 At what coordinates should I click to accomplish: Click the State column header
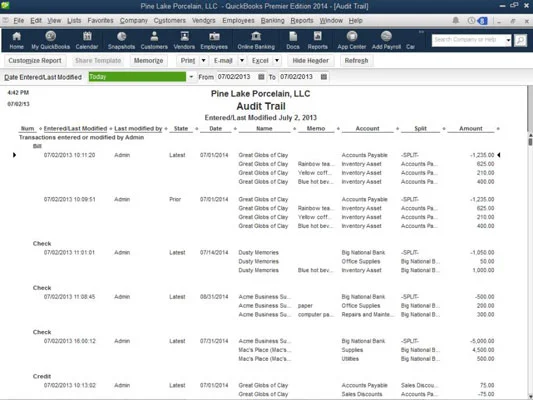[x=181, y=128]
